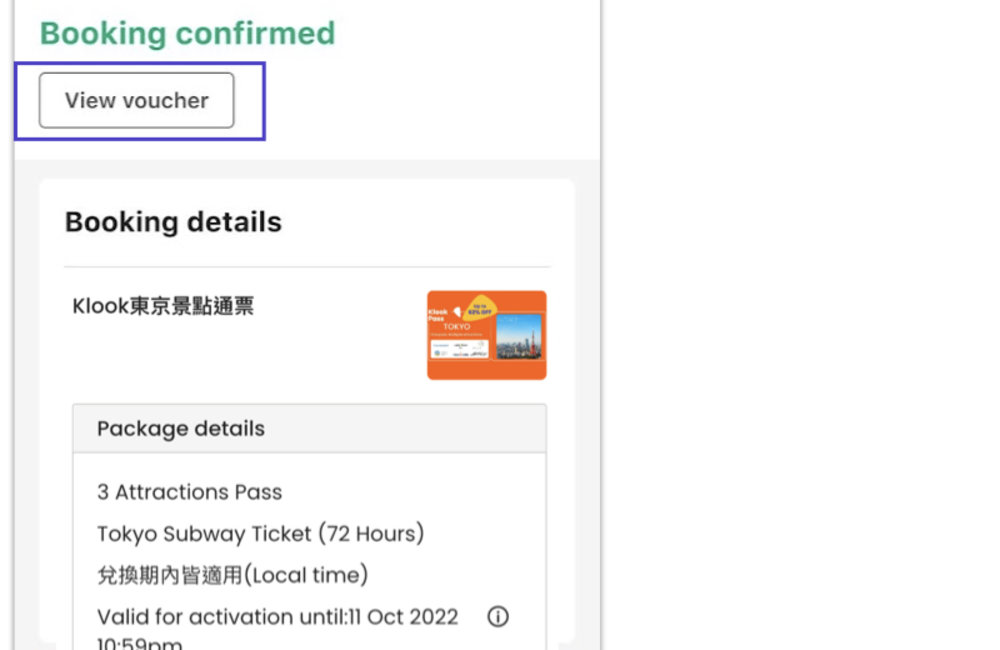
Task: Click the Booking details heading
Action: tap(173, 222)
